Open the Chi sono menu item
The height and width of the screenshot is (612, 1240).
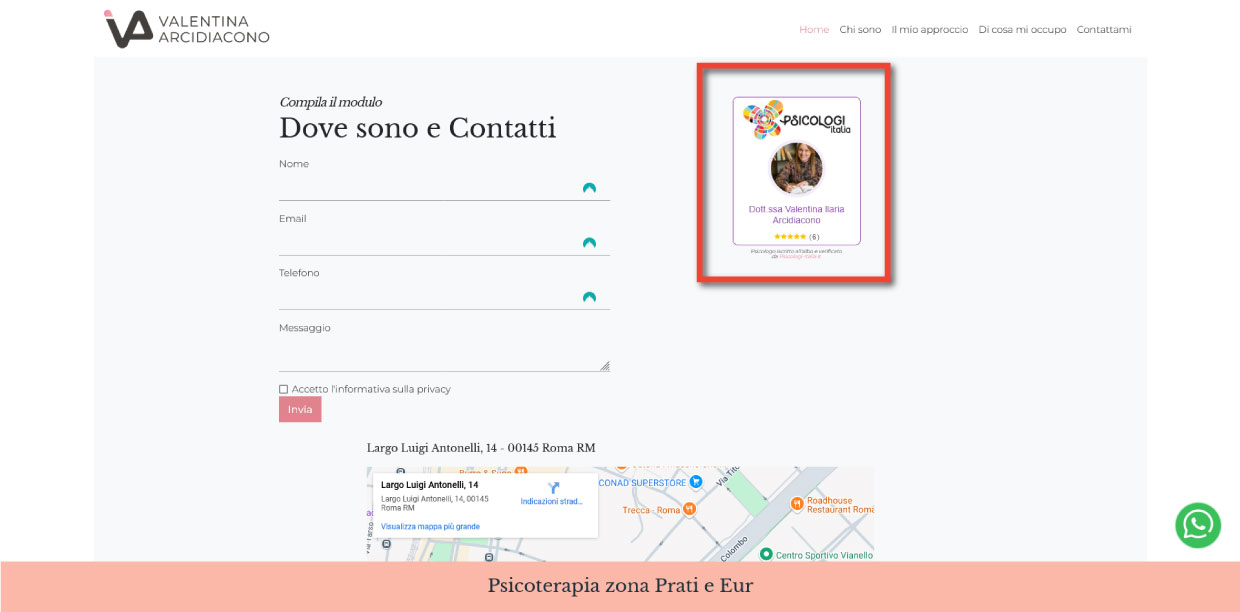pos(860,30)
